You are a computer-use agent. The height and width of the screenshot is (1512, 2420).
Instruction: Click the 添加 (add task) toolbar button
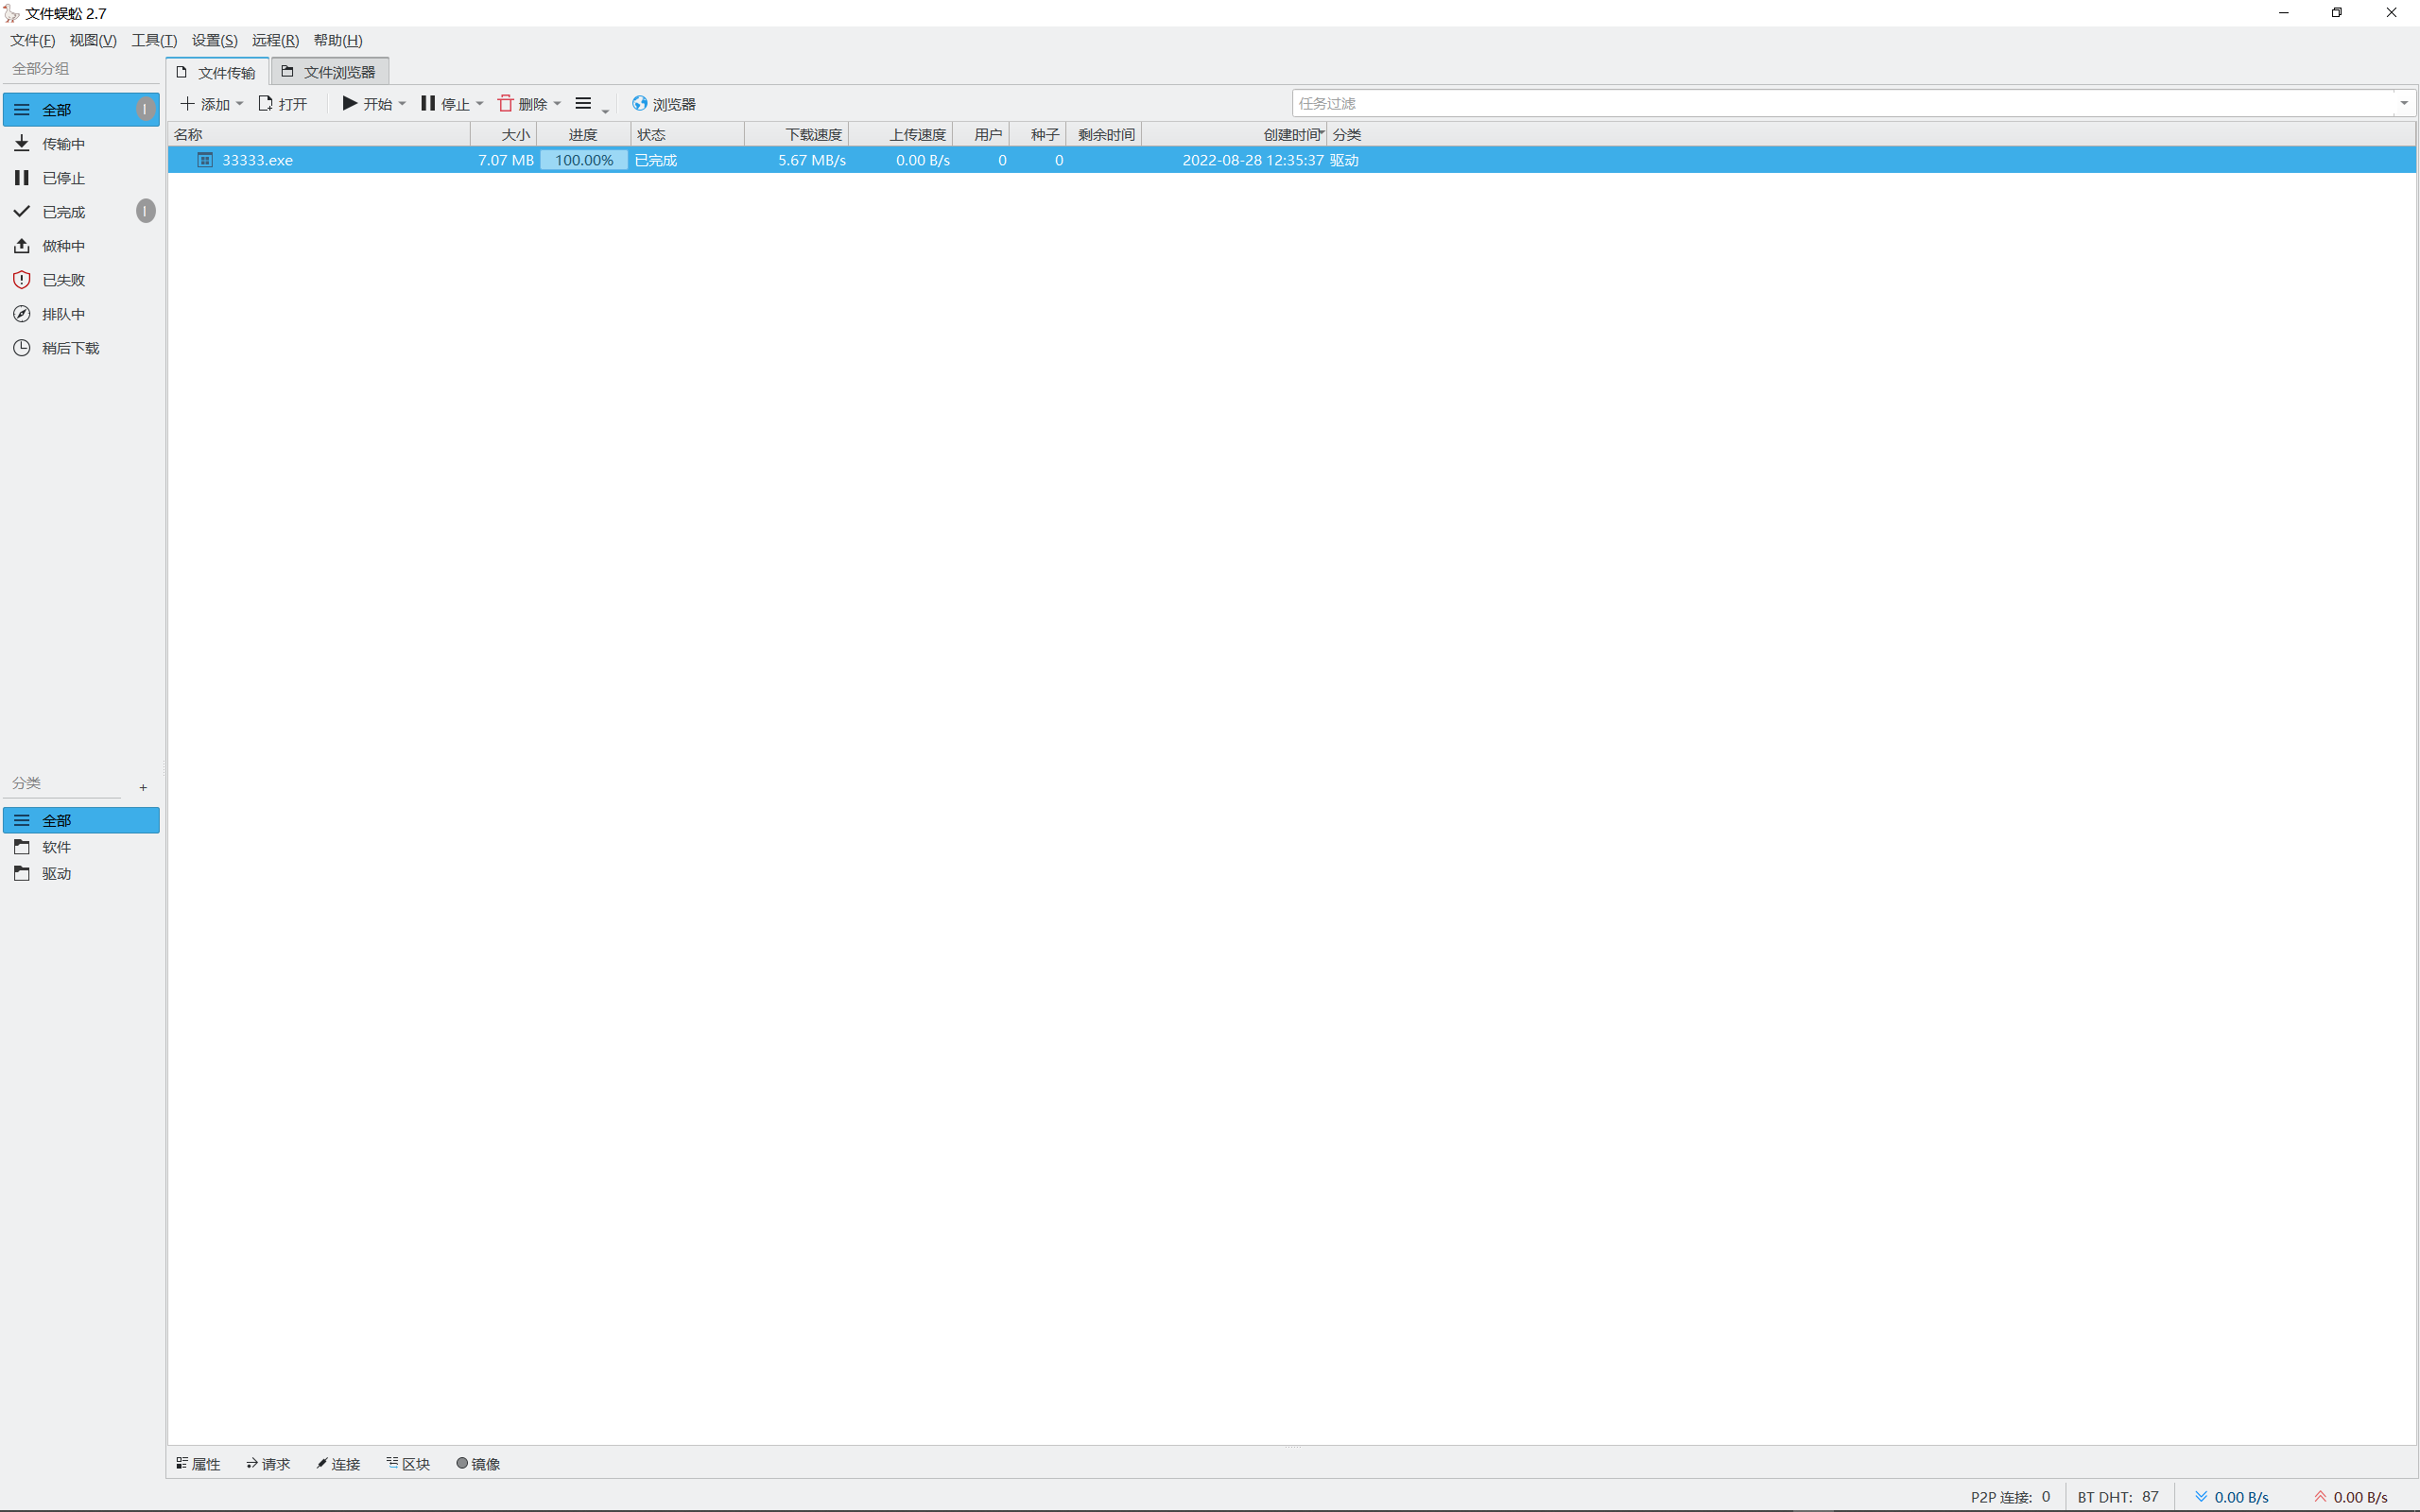pyautogui.click(x=204, y=104)
